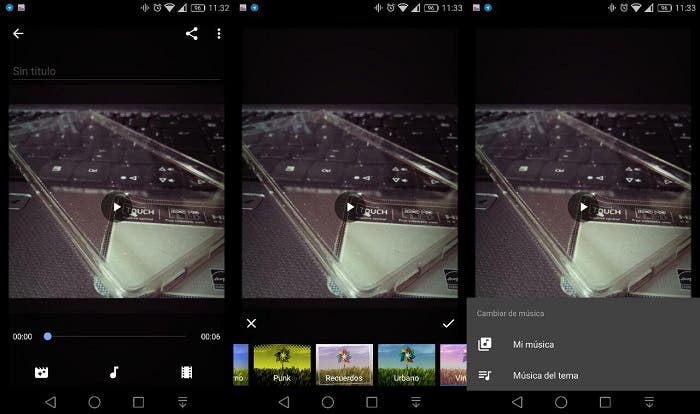Open the share icon in the top bar
Viewport: 700px width, 414px height.
[x=192, y=34]
